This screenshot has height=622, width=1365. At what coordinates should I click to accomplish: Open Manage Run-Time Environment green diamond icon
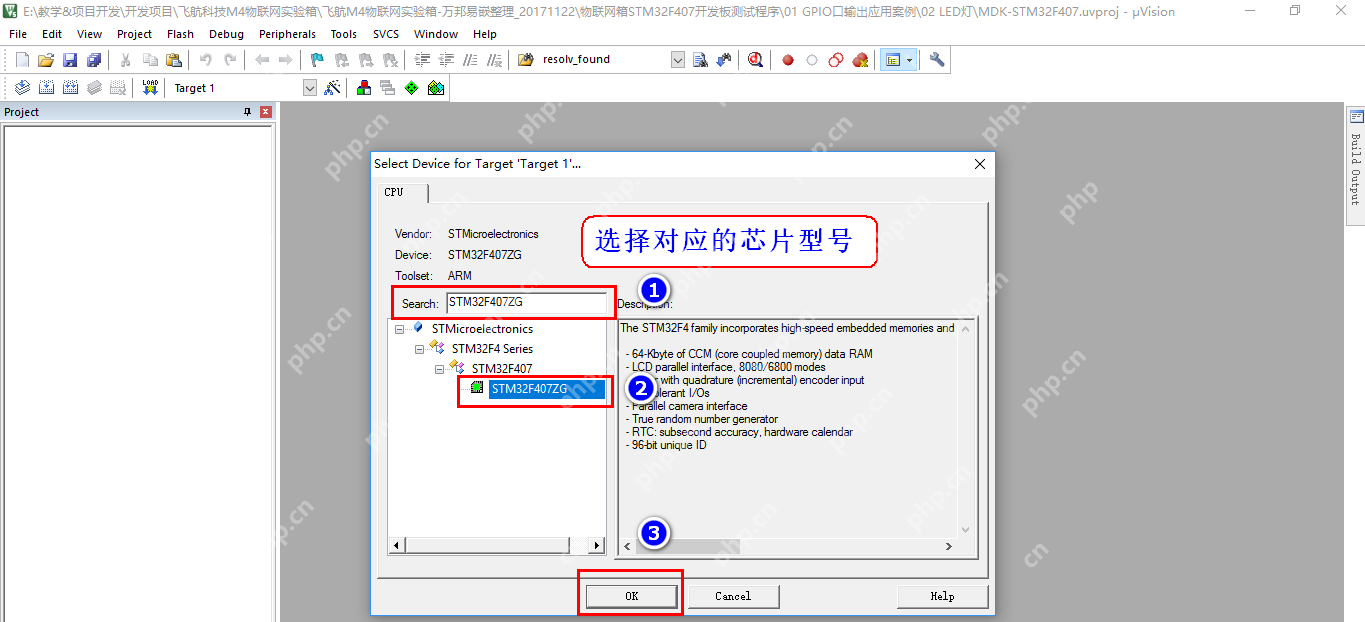point(411,88)
